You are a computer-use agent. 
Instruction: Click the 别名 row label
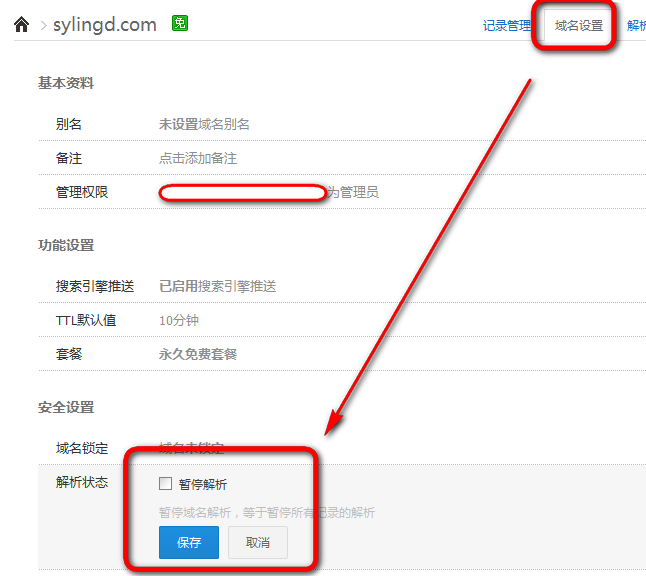[x=69, y=124]
